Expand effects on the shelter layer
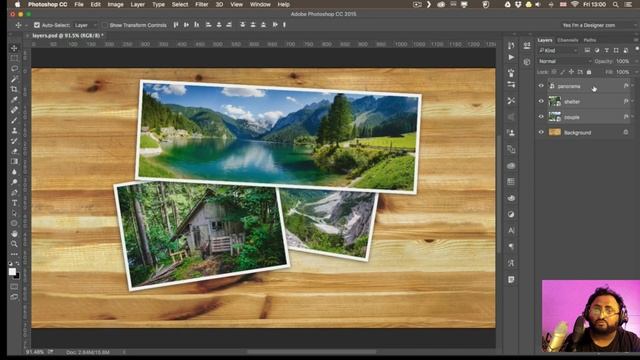Screen dimensions: 640x360 pos(633,101)
